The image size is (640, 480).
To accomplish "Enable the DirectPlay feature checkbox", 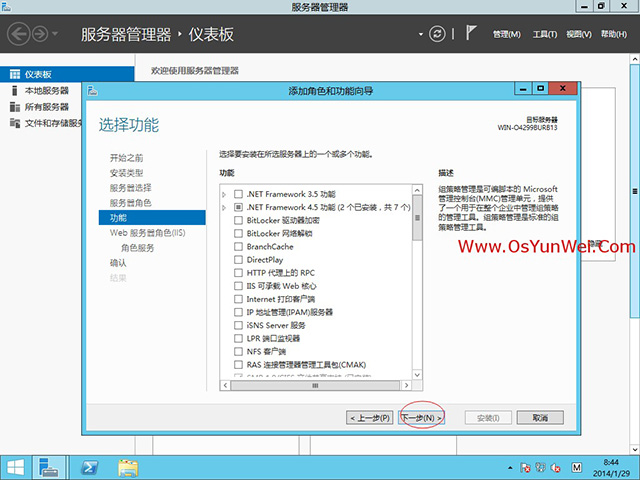I will click(238, 259).
